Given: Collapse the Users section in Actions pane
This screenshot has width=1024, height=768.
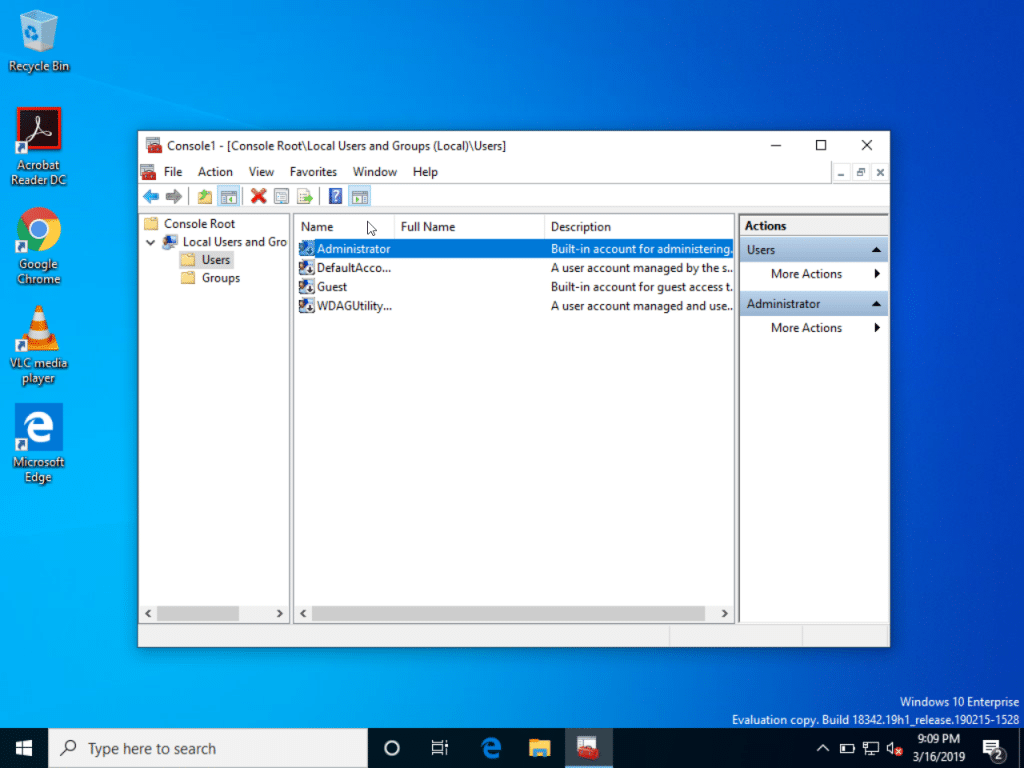Looking at the screenshot, I should 877,249.
